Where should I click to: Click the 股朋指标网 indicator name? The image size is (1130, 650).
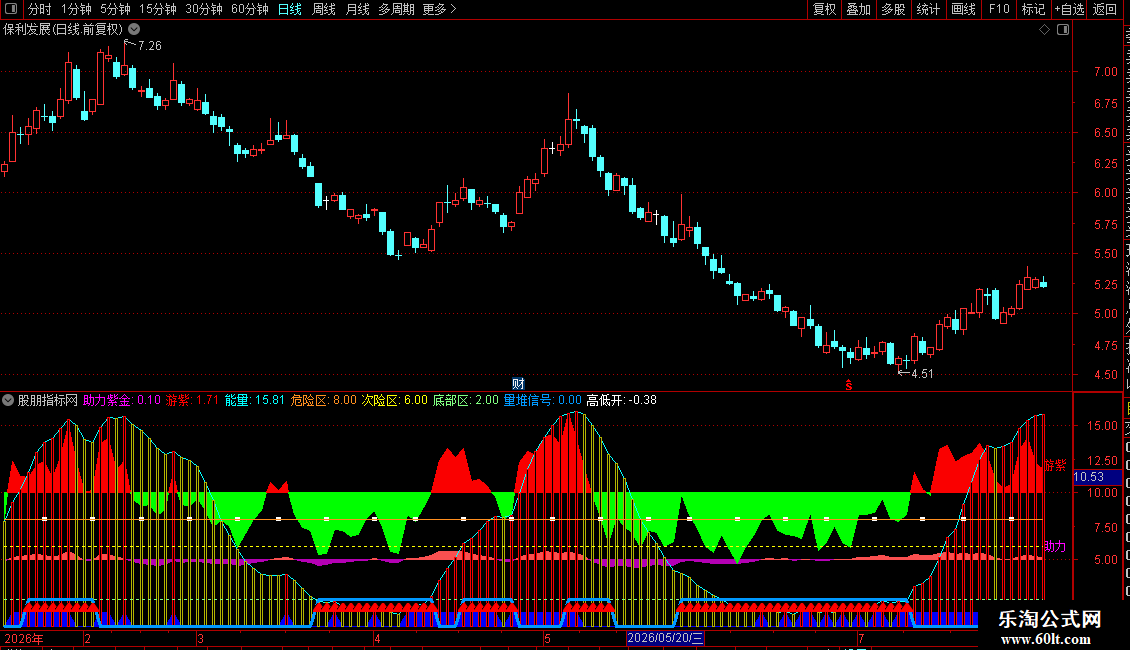point(48,400)
